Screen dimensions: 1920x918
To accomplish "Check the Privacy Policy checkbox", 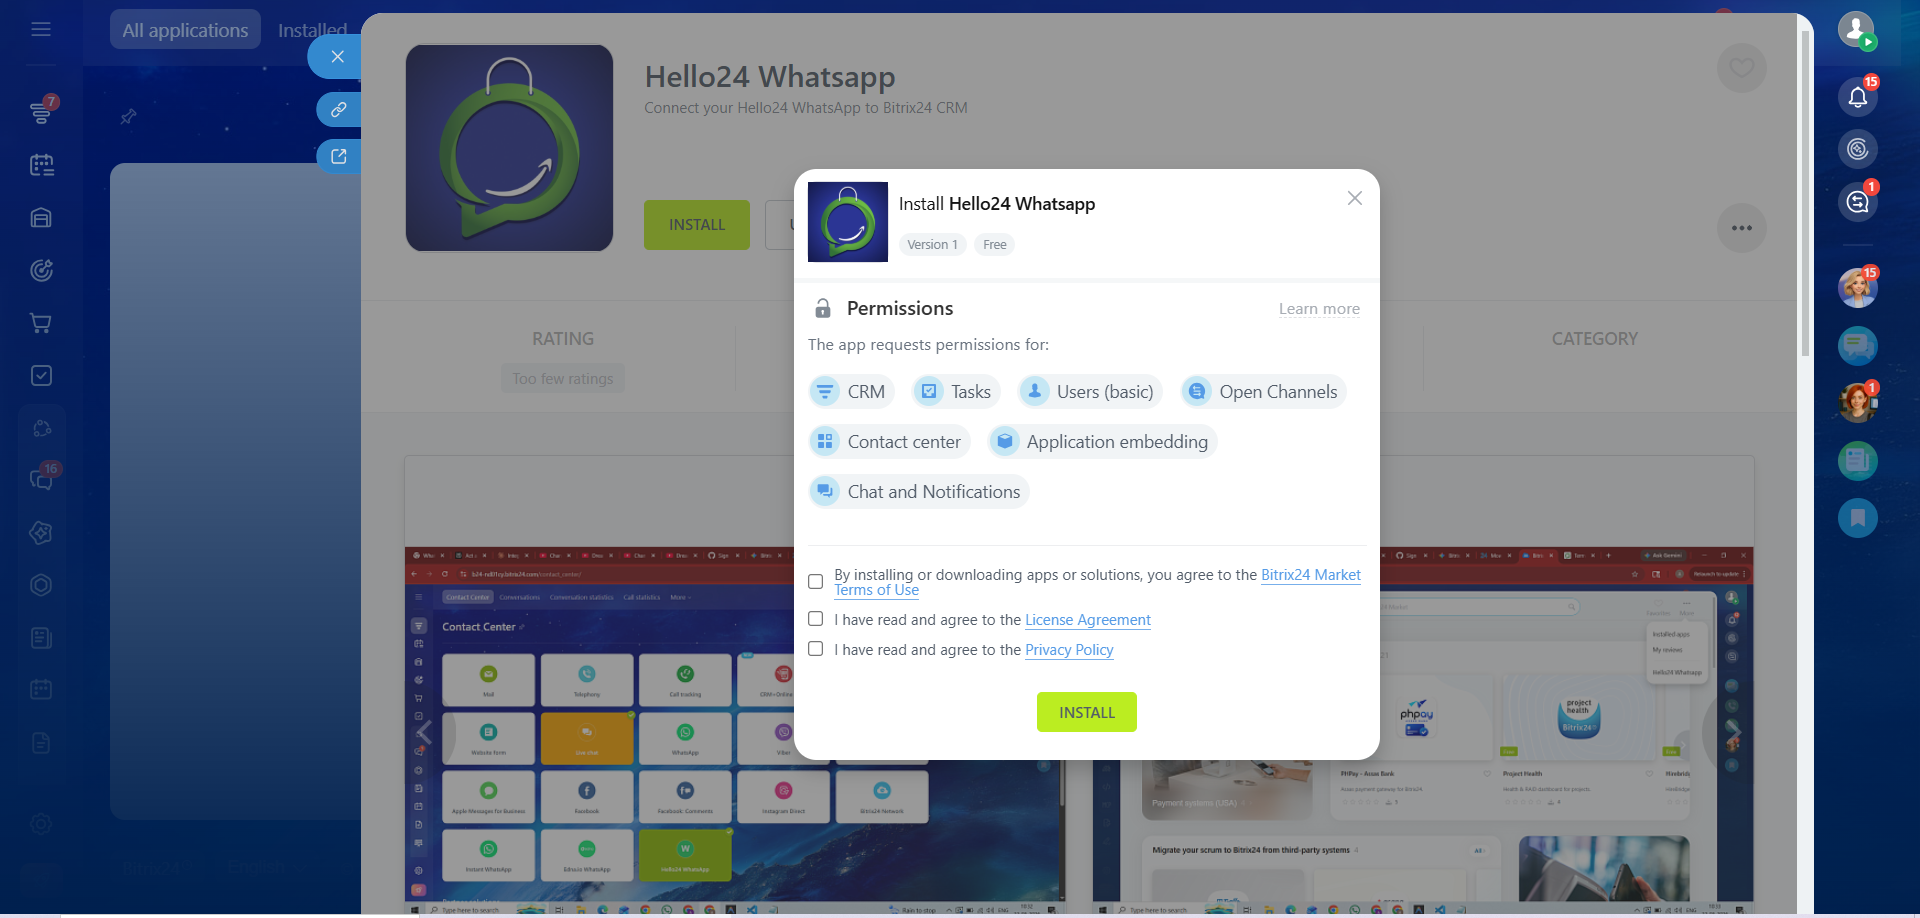I will 816,649.
